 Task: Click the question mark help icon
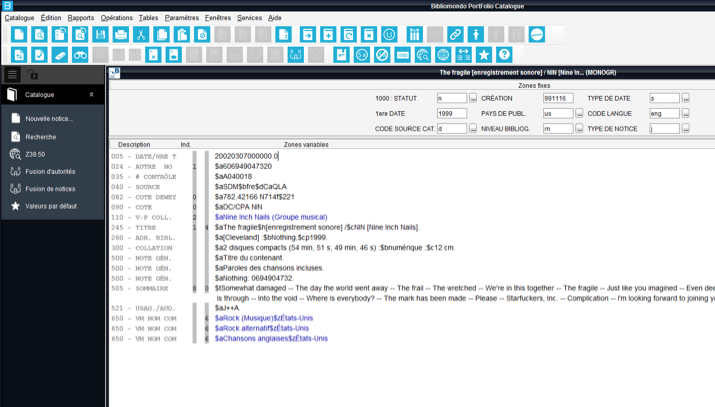pyautogui.click(x=504, y=55)
